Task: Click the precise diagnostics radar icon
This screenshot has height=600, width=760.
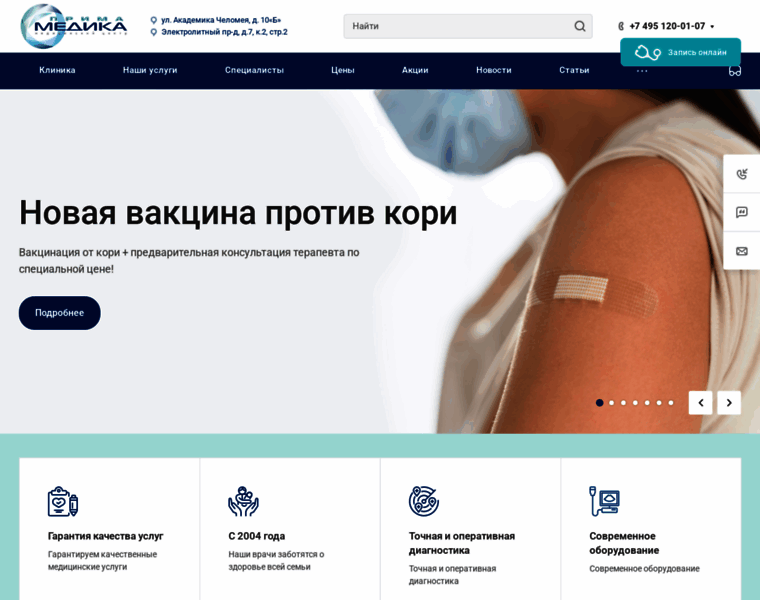Action: (x=424, y=501)
